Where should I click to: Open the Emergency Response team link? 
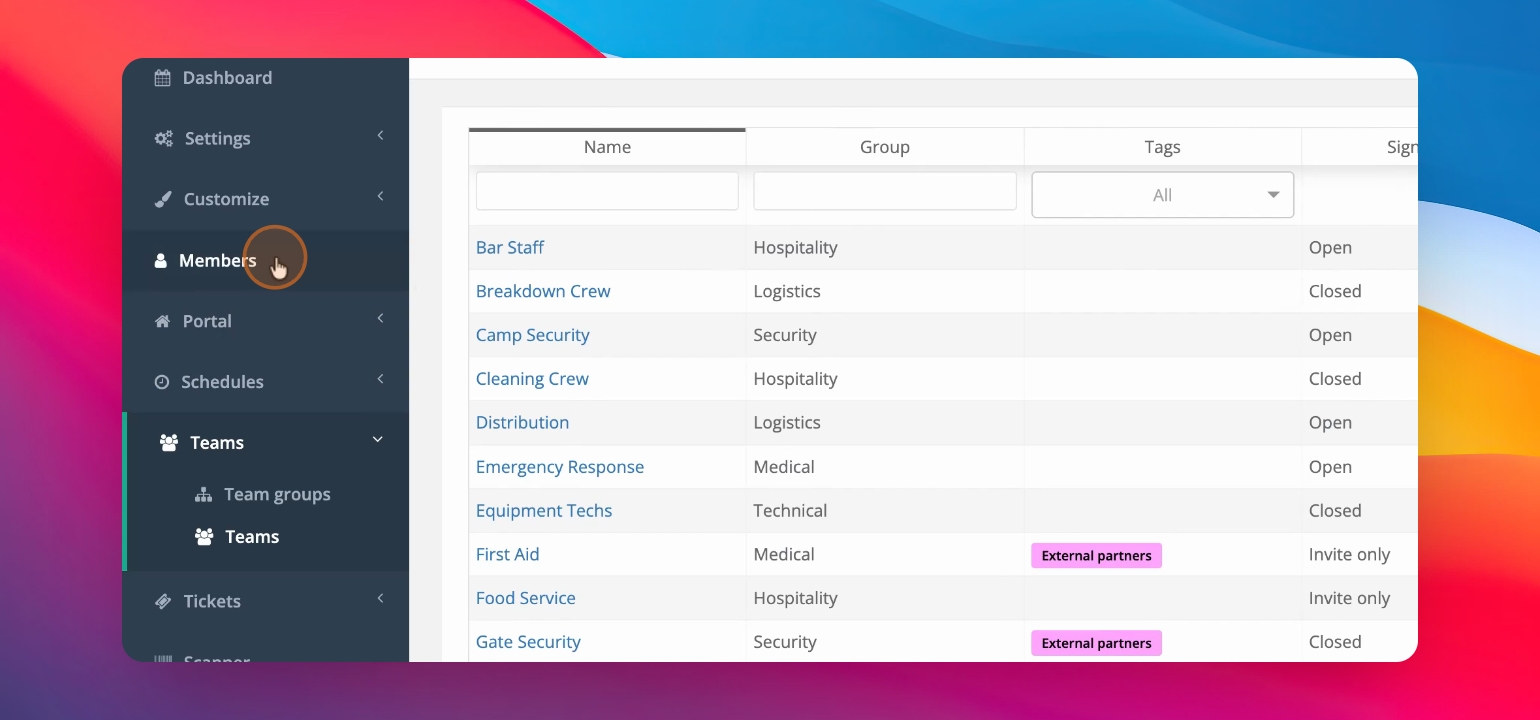pyautogui.click(x=560, y=467)
